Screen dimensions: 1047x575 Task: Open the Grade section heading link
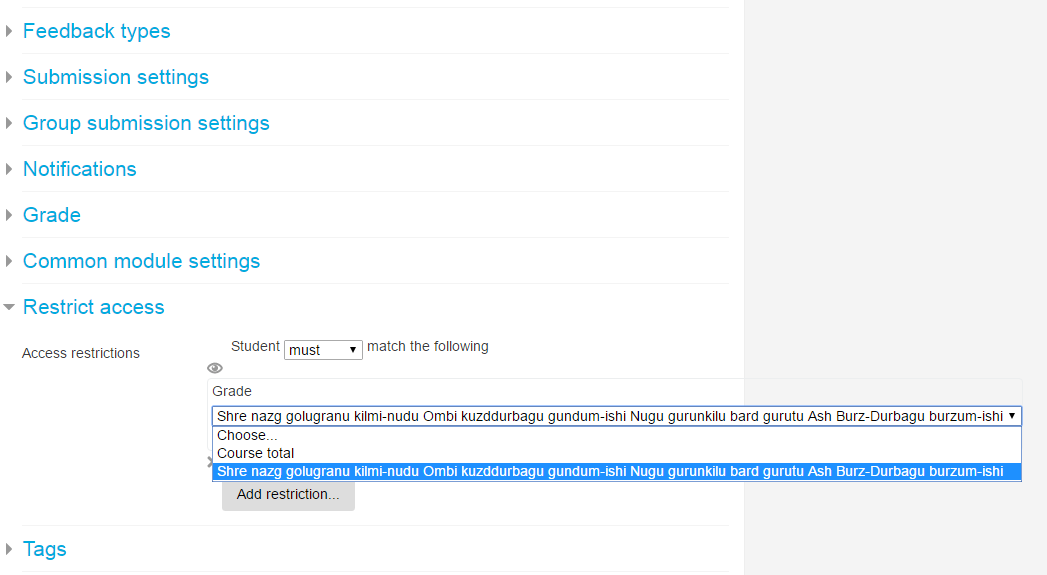52,216
